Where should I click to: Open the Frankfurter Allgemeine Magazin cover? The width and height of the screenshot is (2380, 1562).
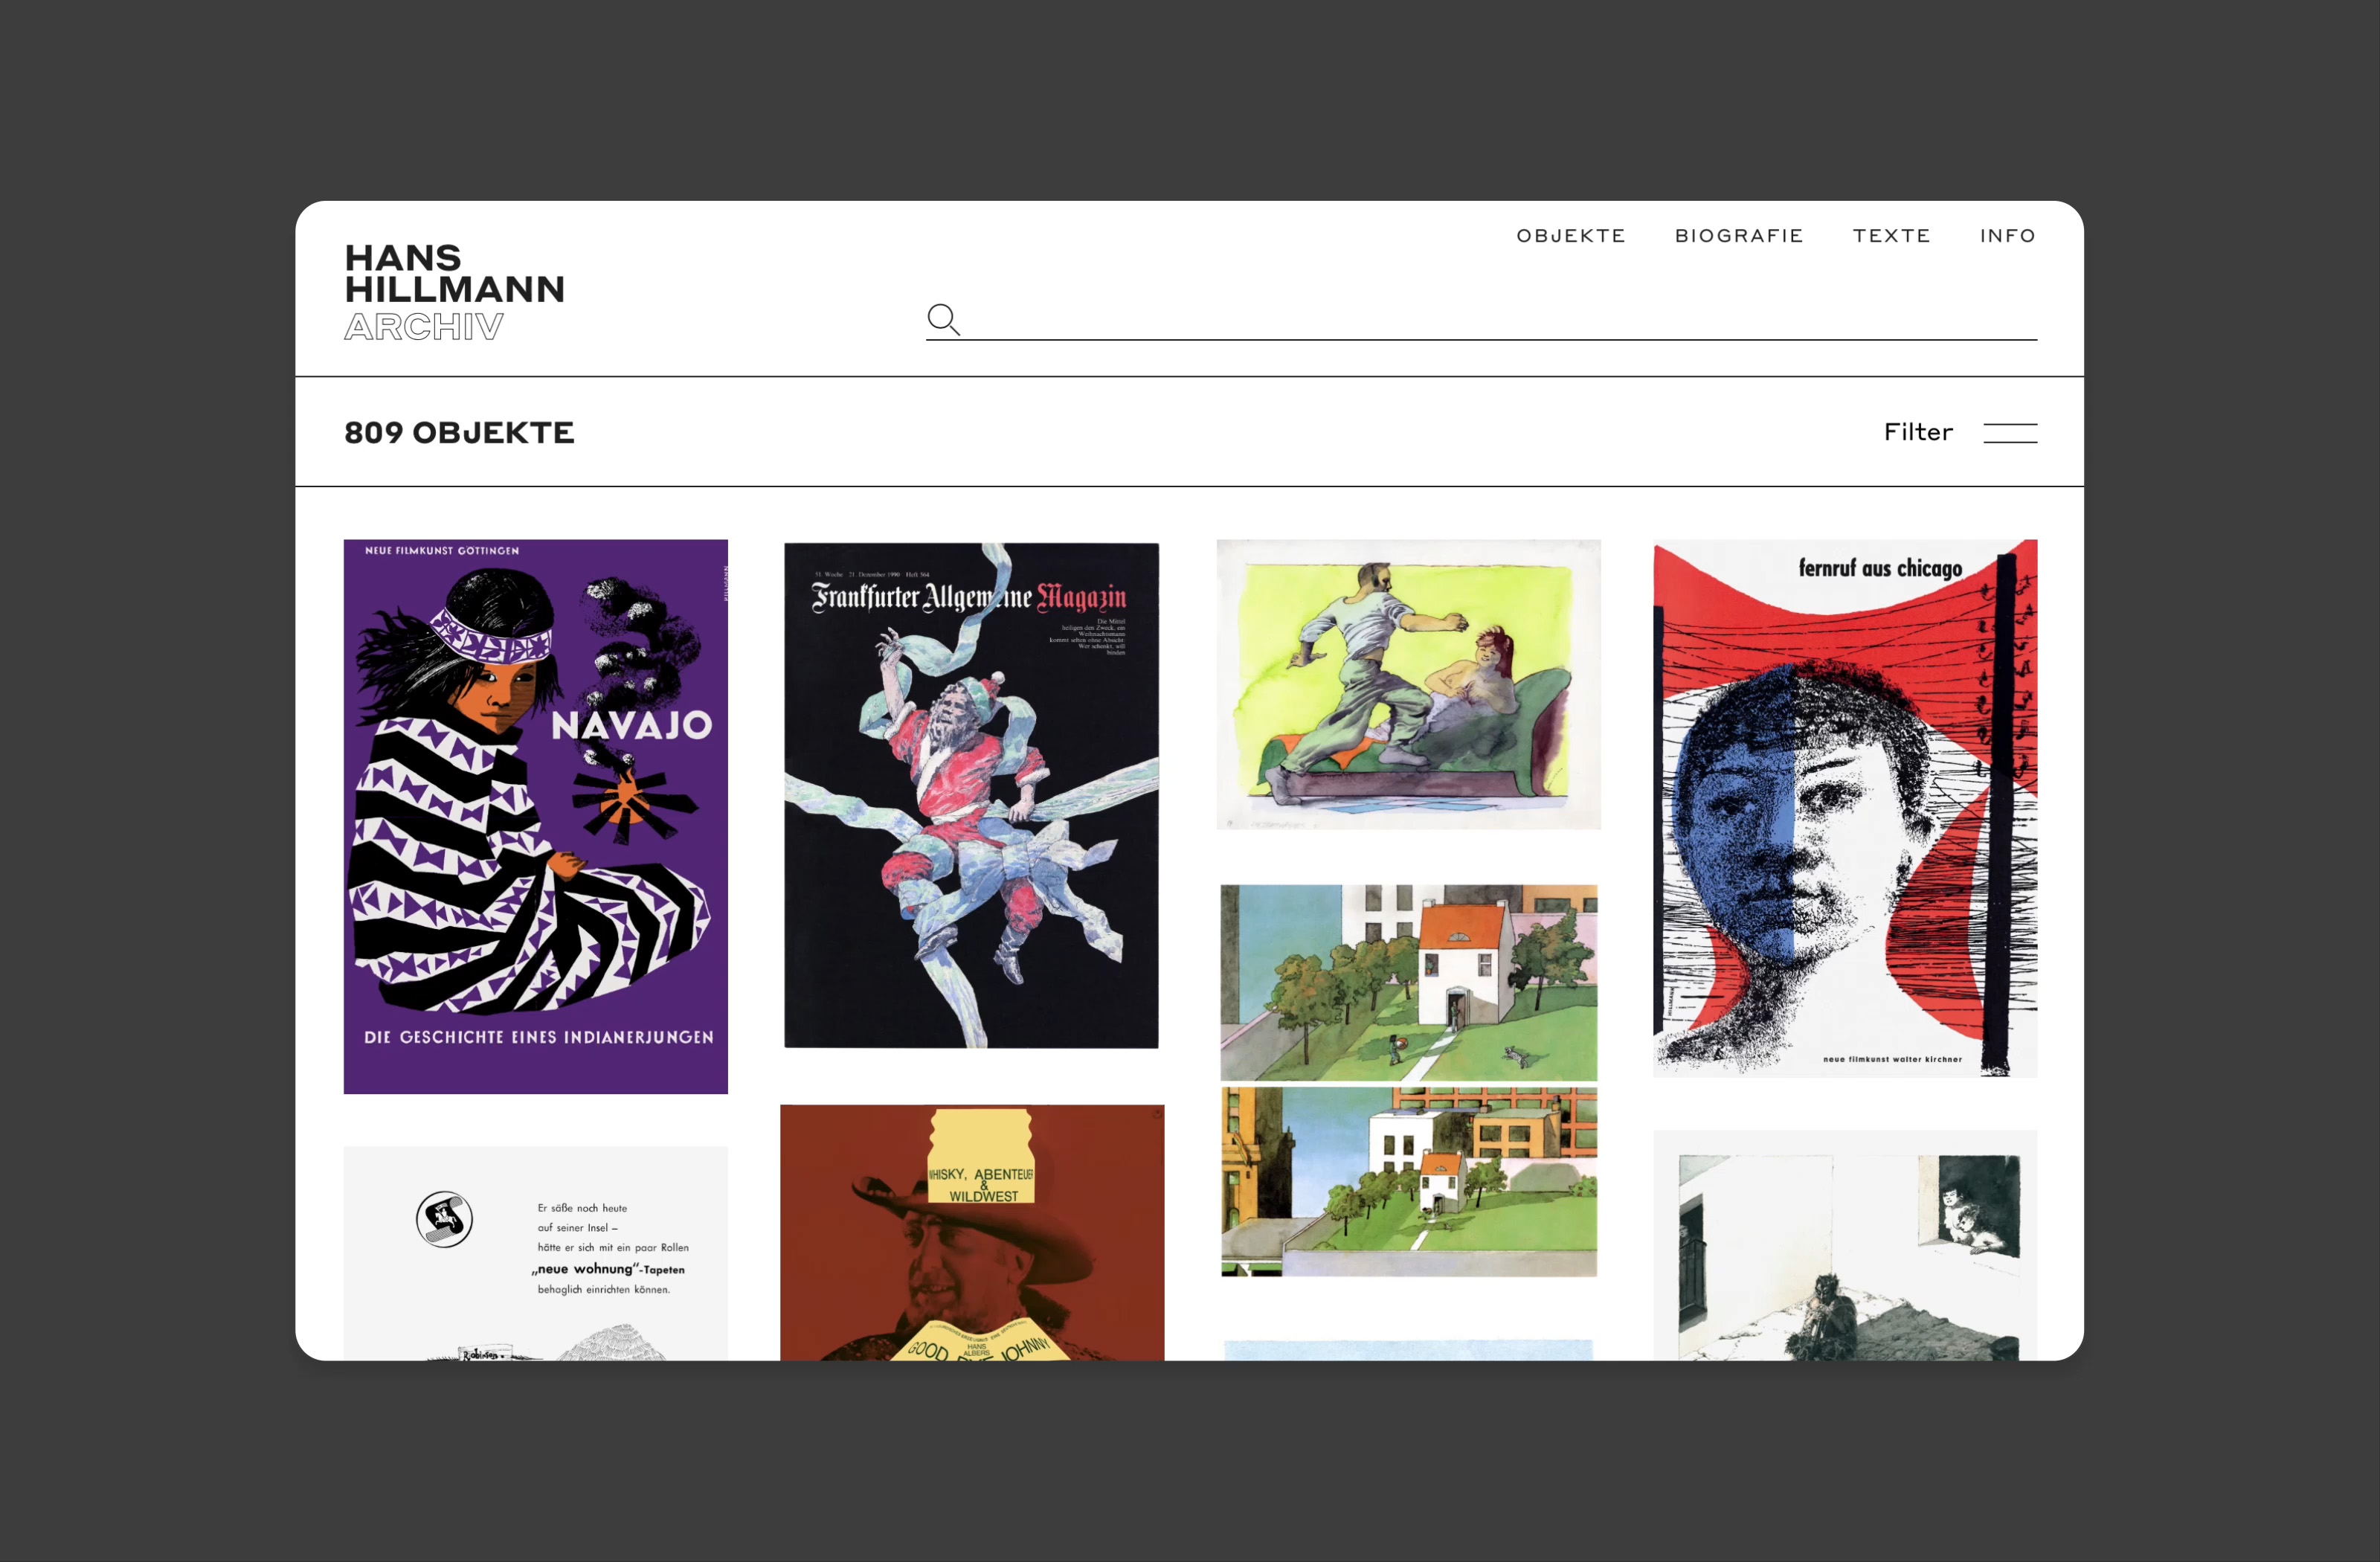(971, 796)
